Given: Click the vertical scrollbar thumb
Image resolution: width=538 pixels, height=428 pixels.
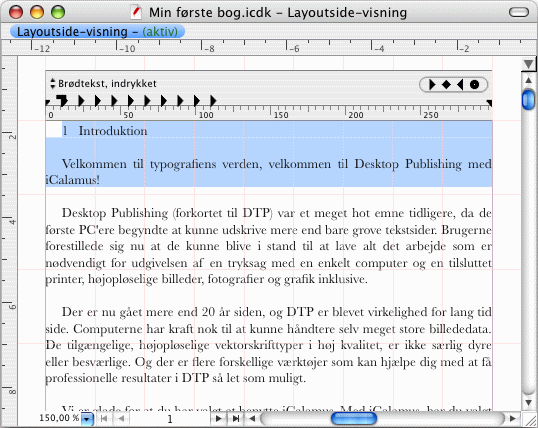Looking at the screenshot, I should 529,100.
